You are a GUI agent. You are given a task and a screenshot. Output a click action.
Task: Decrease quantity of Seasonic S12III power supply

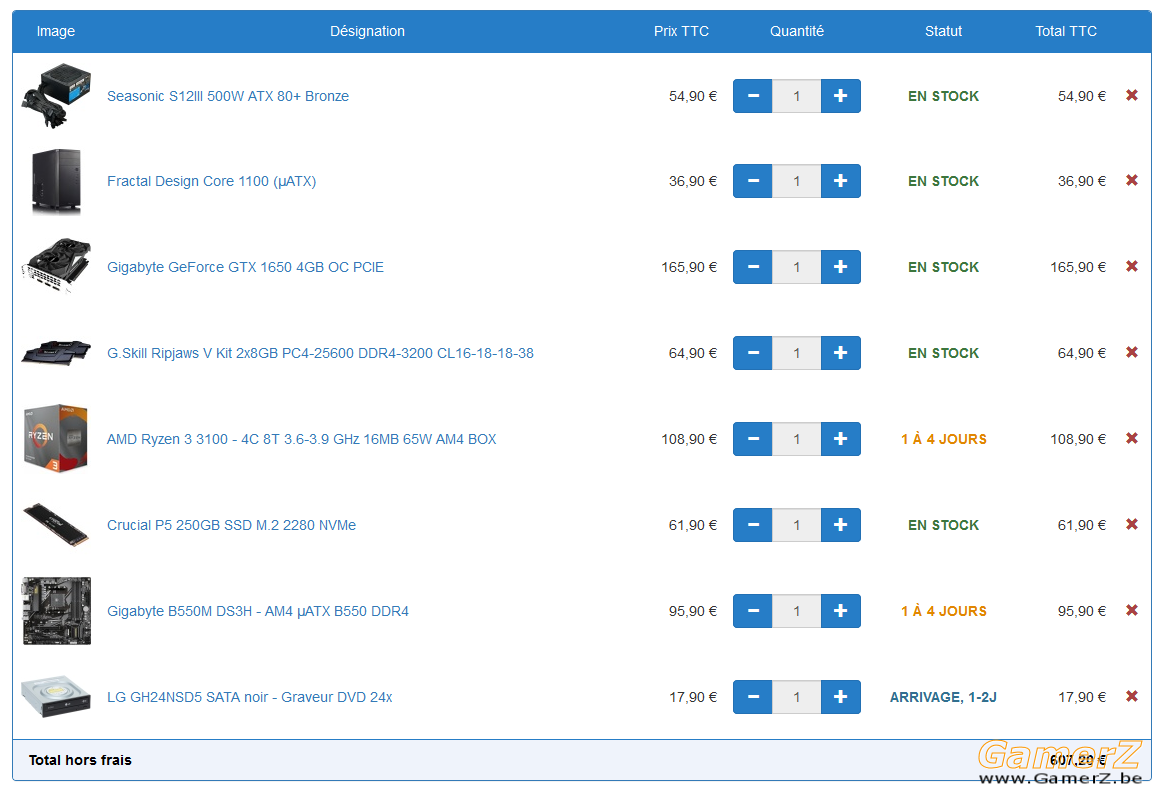753,96
